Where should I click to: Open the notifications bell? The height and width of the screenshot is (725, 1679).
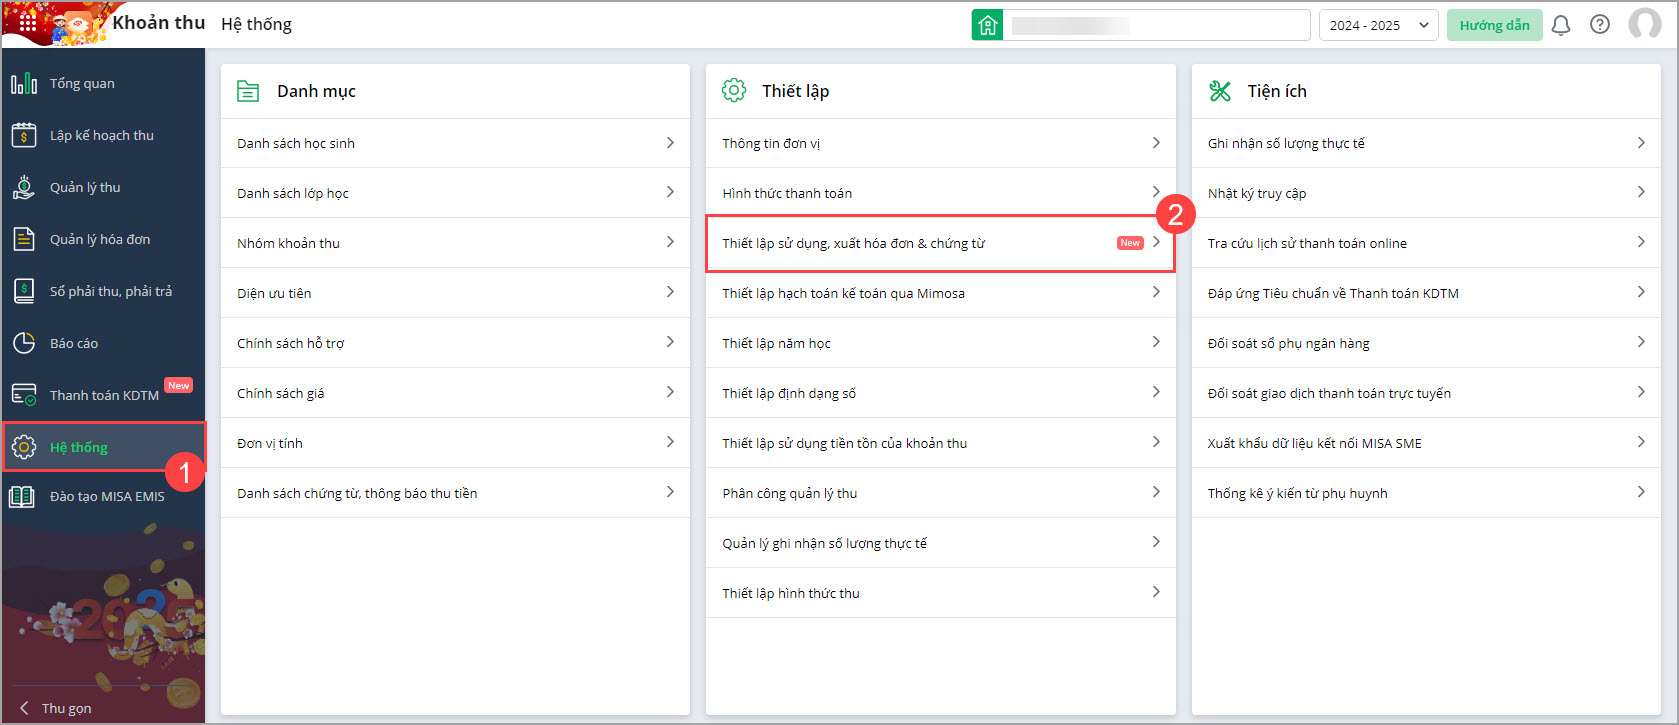tap(1560, 25)
